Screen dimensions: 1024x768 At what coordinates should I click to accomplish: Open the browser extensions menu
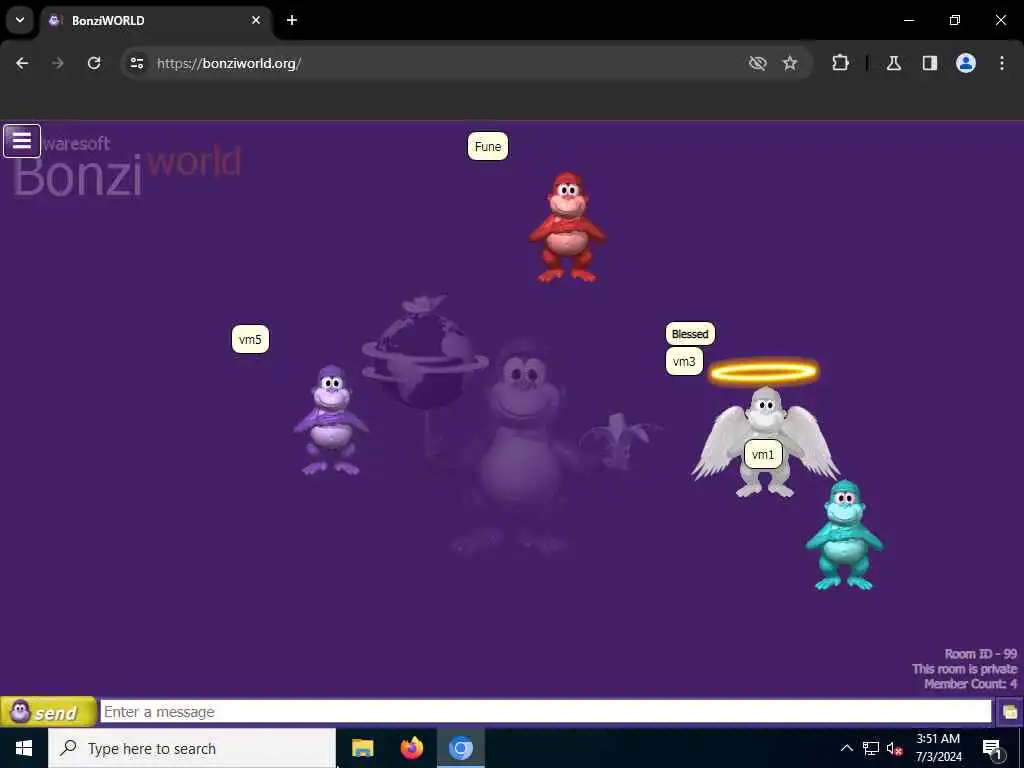[x=840, y=63]
